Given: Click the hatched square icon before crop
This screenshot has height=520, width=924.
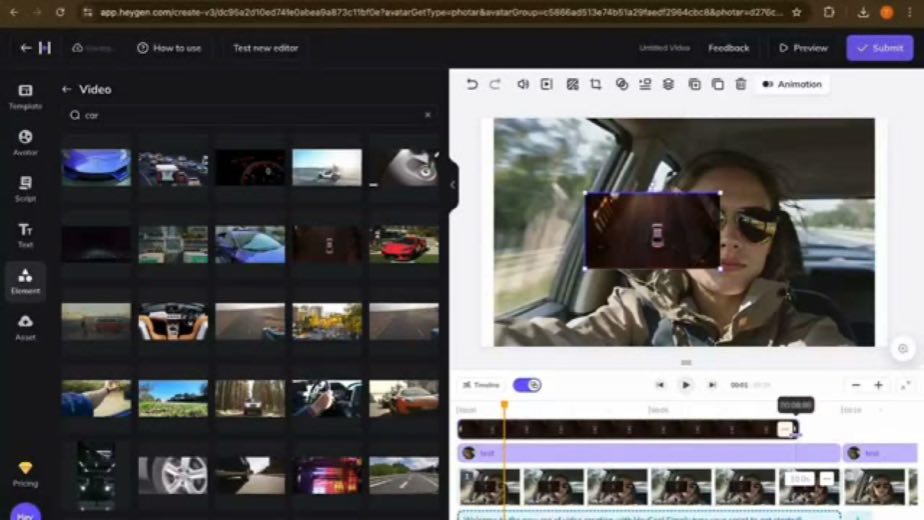Looking at the screenshot, I should [572, 84].
